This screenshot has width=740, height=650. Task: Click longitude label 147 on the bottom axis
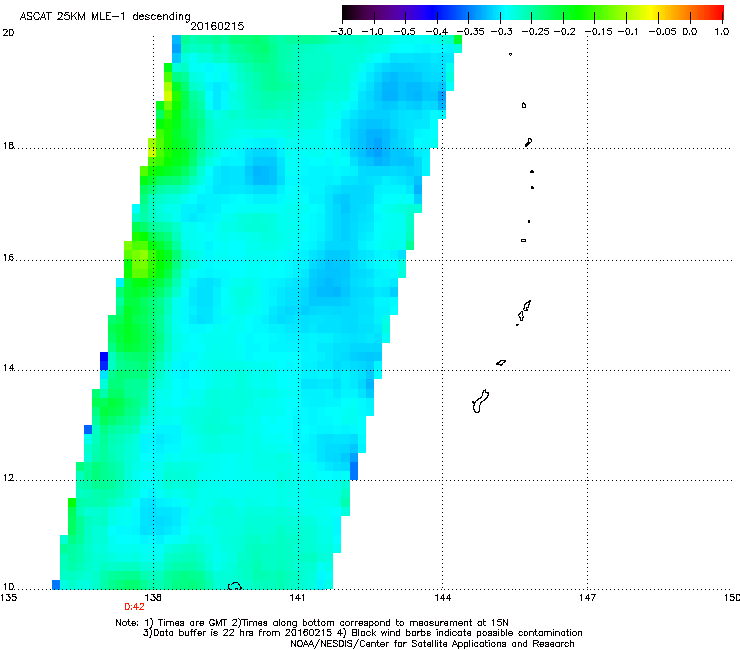click(x=588, y=598)
